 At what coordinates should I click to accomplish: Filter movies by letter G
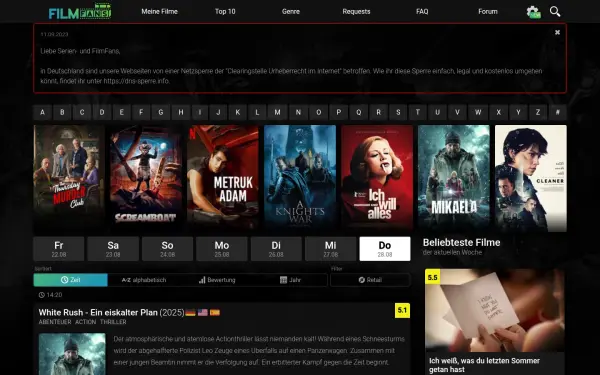161,112
